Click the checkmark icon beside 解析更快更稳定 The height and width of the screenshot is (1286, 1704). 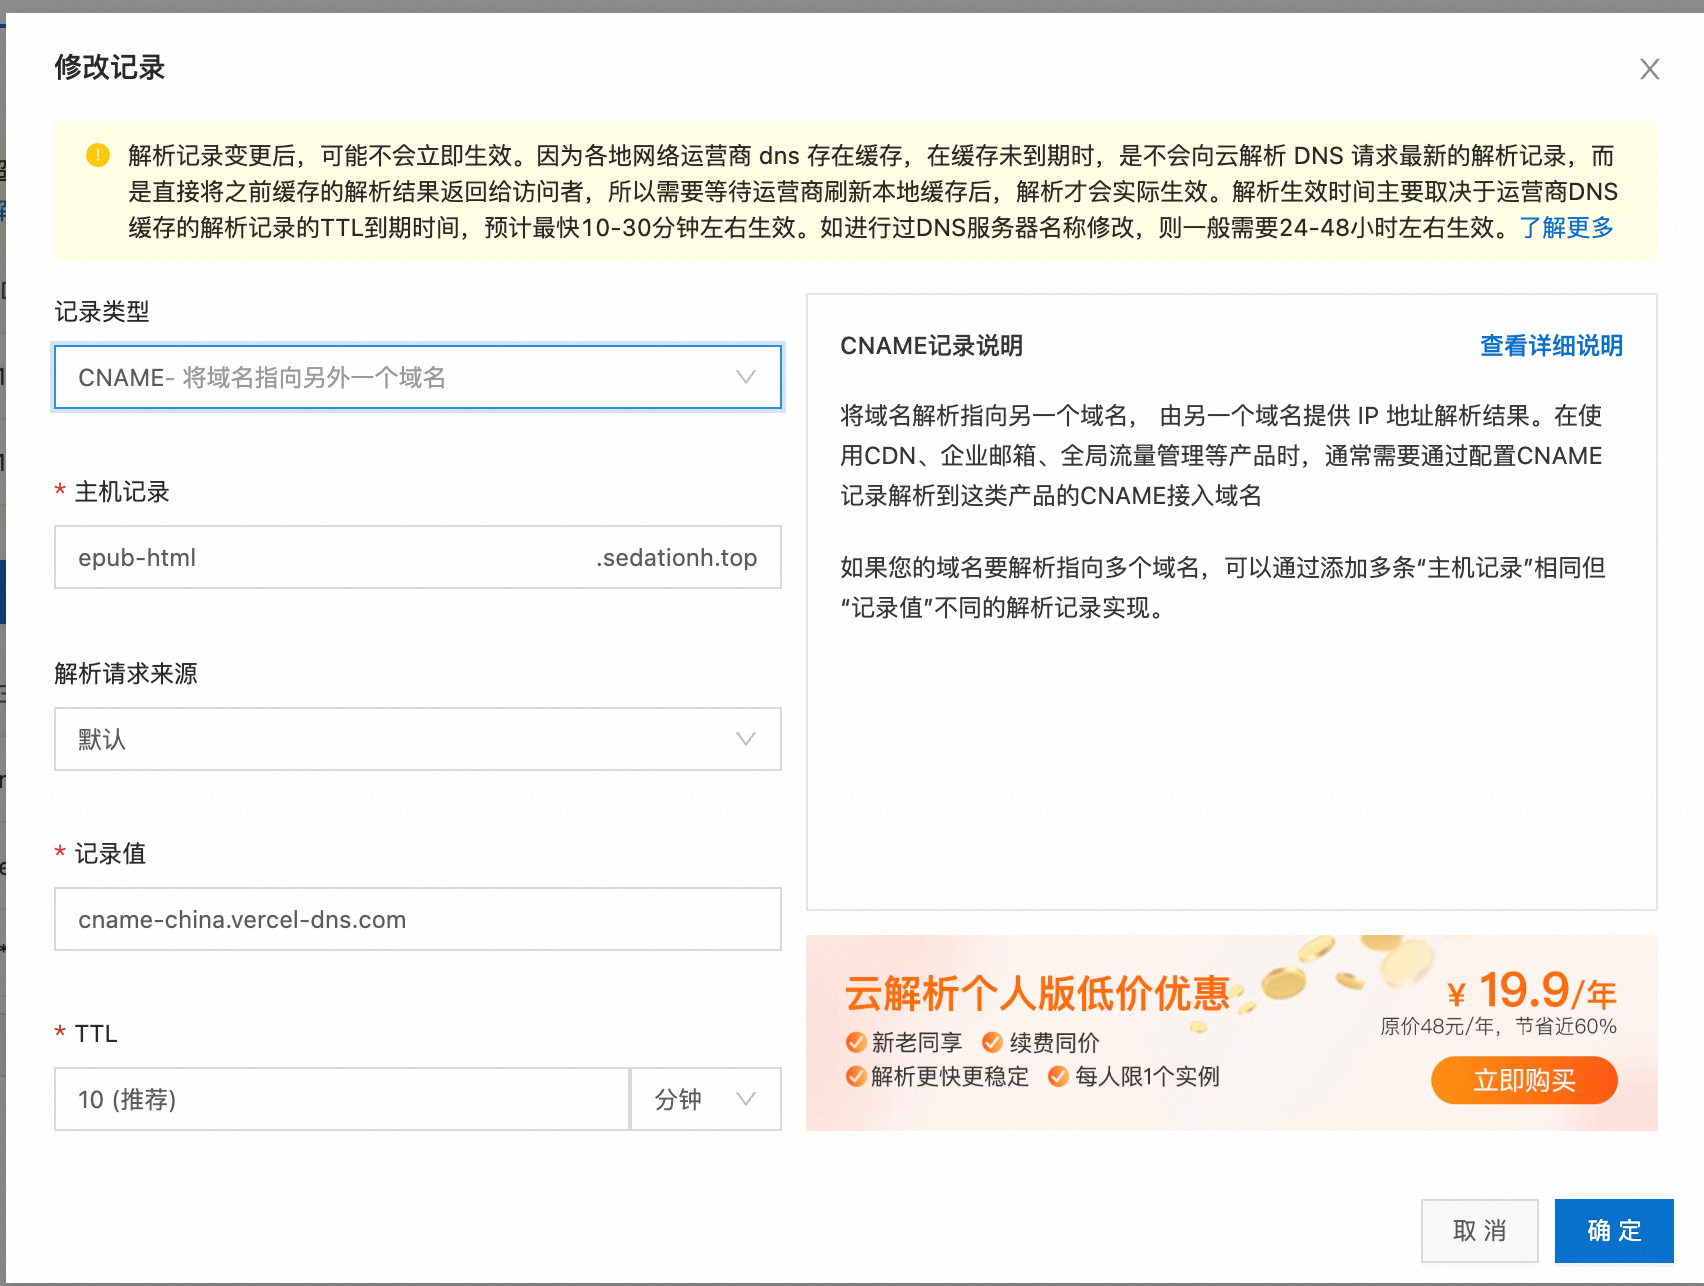click(856, 1077)
